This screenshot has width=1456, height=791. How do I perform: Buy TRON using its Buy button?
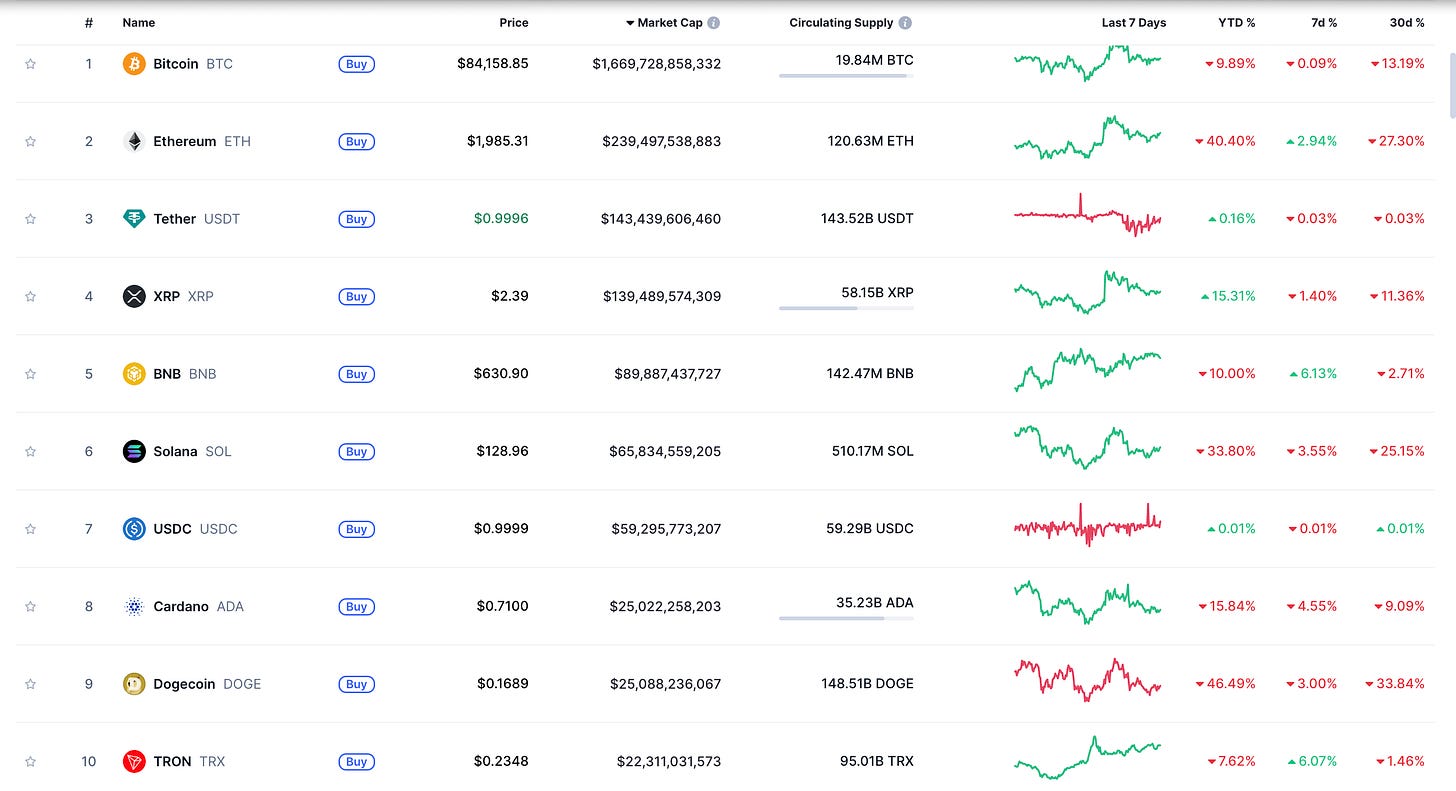pyautogui.click(x=357, y=761)
